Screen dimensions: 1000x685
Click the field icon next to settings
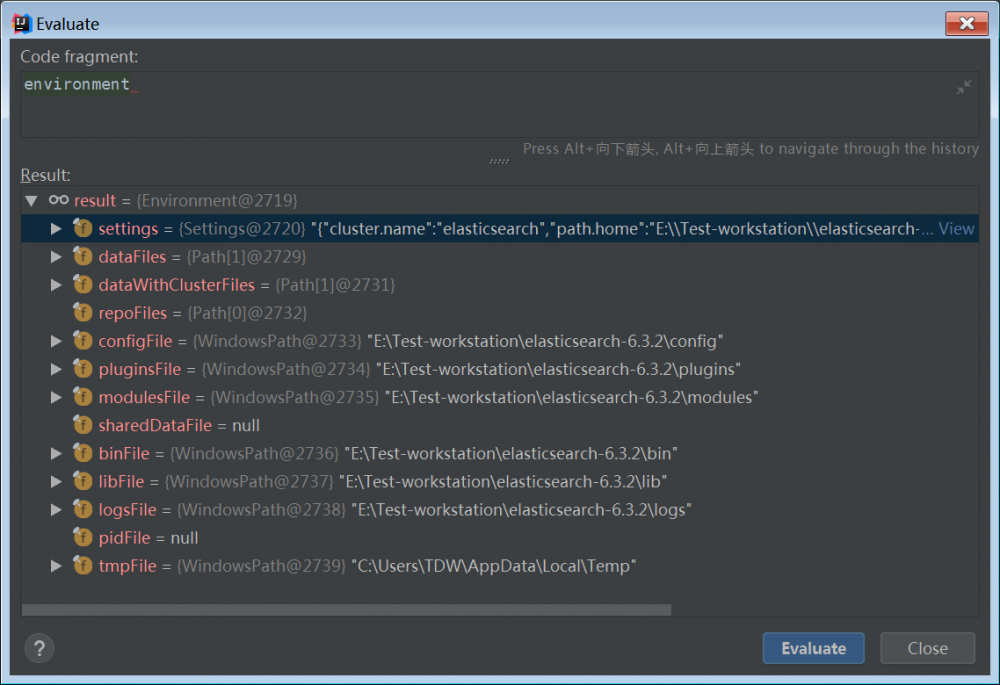[83, 229]
